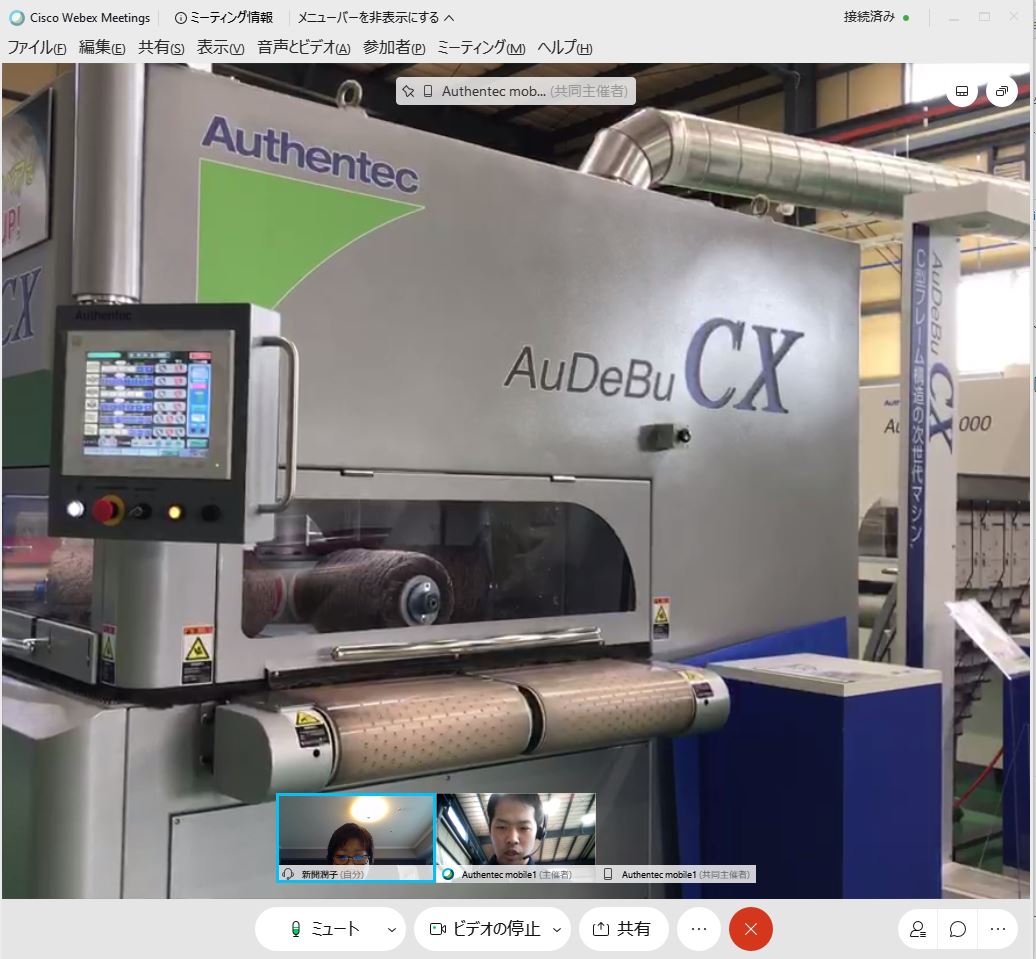Stop the camera with ビデオの停止
The width and height of the screenshot is (1036, 959).
486,929
